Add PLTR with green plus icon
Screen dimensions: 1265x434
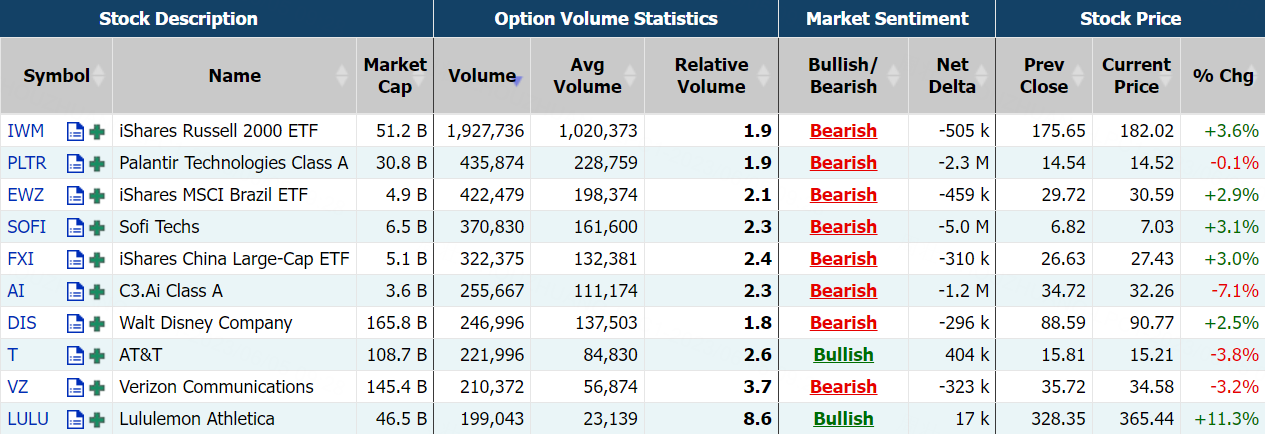point(97,163)
